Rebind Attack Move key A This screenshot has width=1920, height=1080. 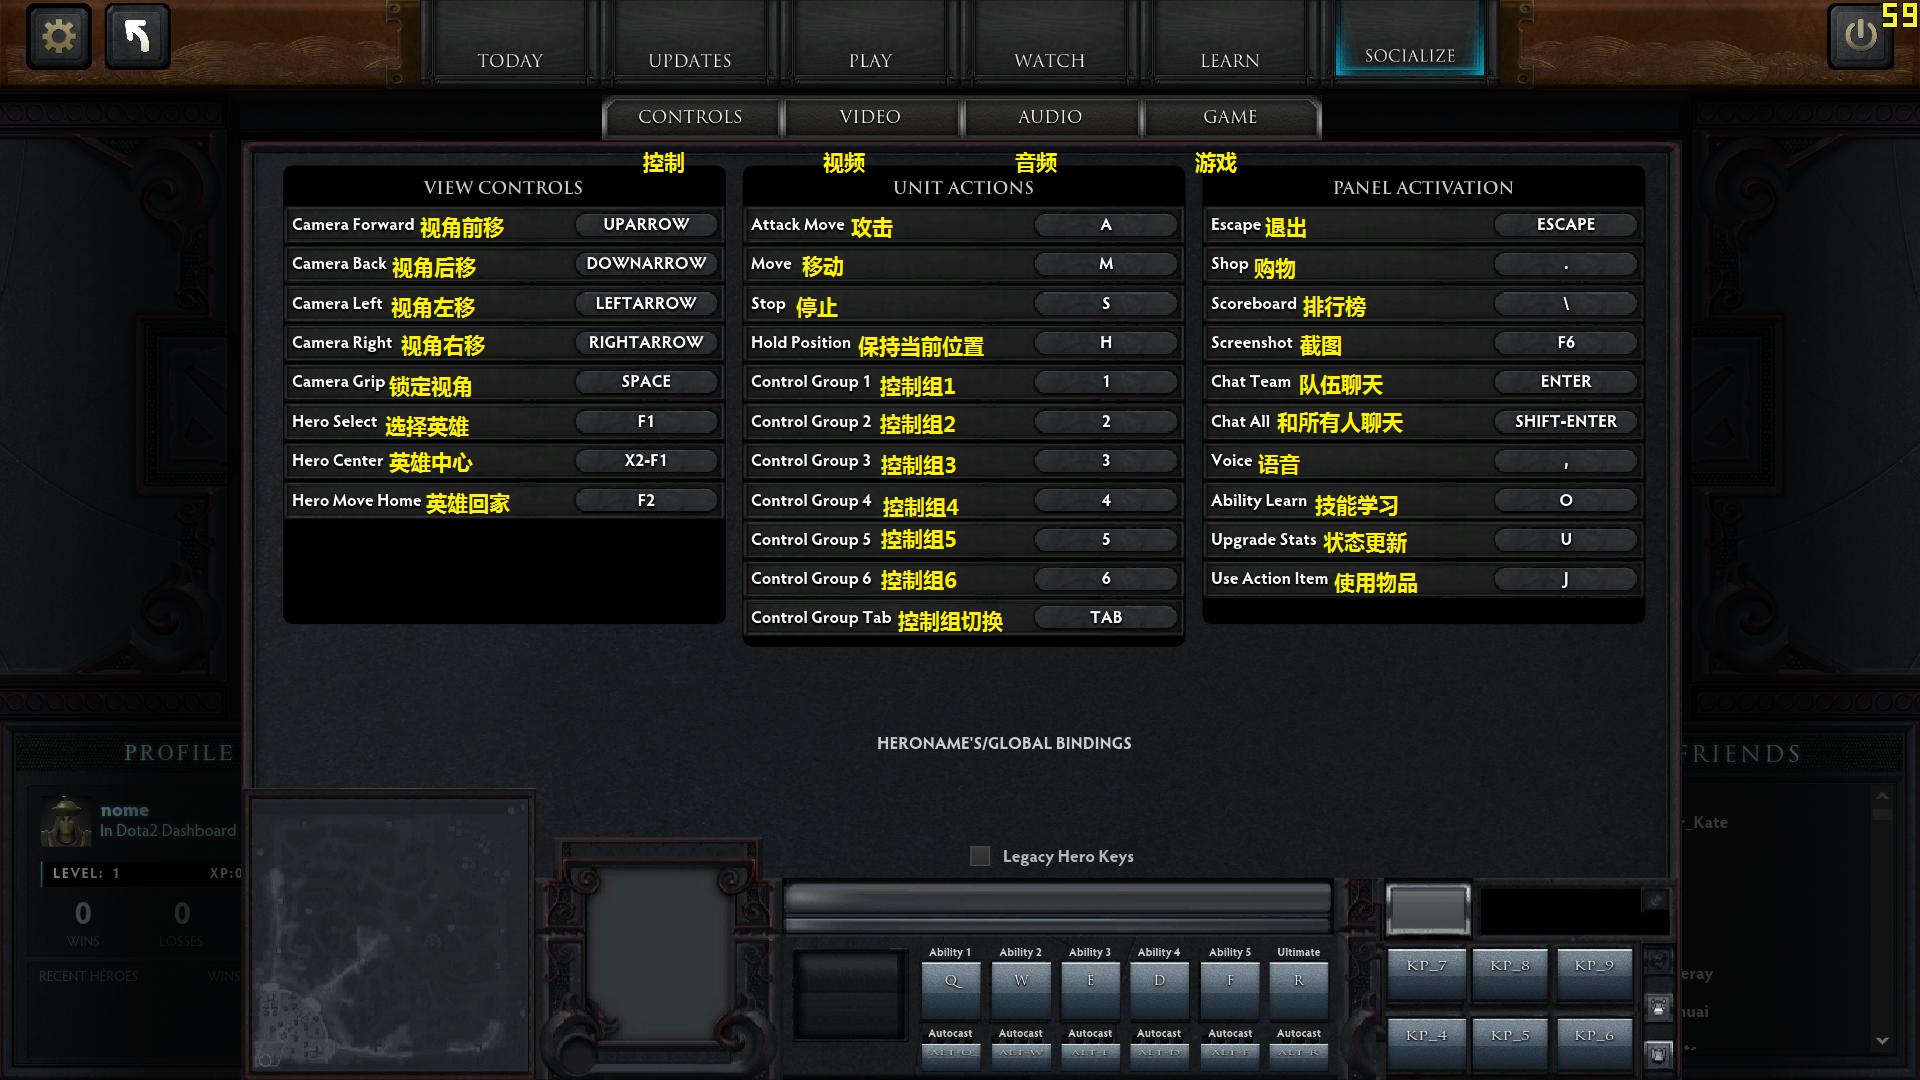1106,225
